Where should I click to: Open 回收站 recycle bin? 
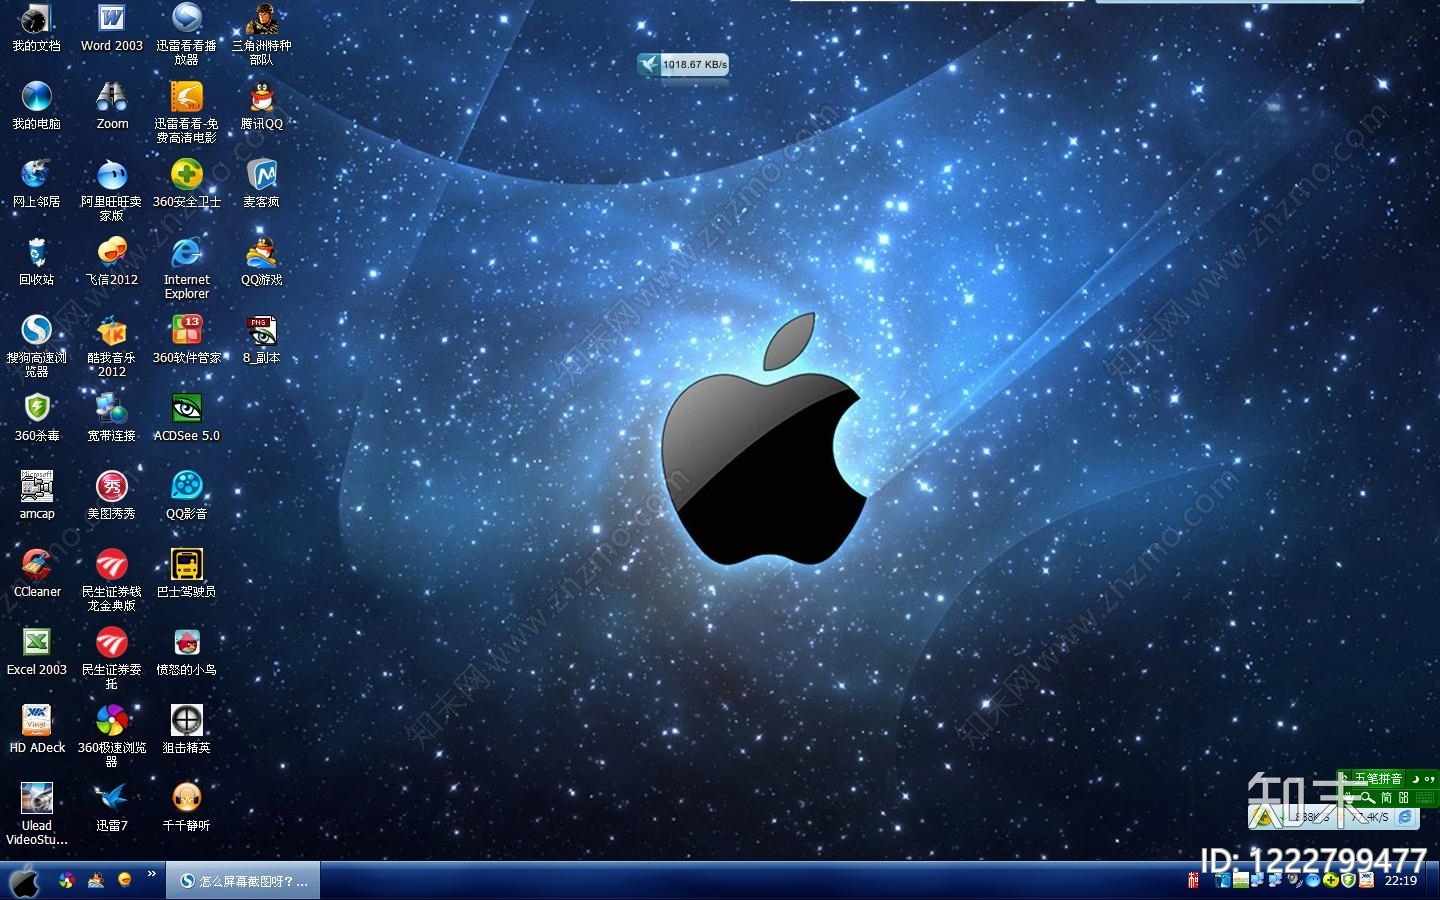36,262
